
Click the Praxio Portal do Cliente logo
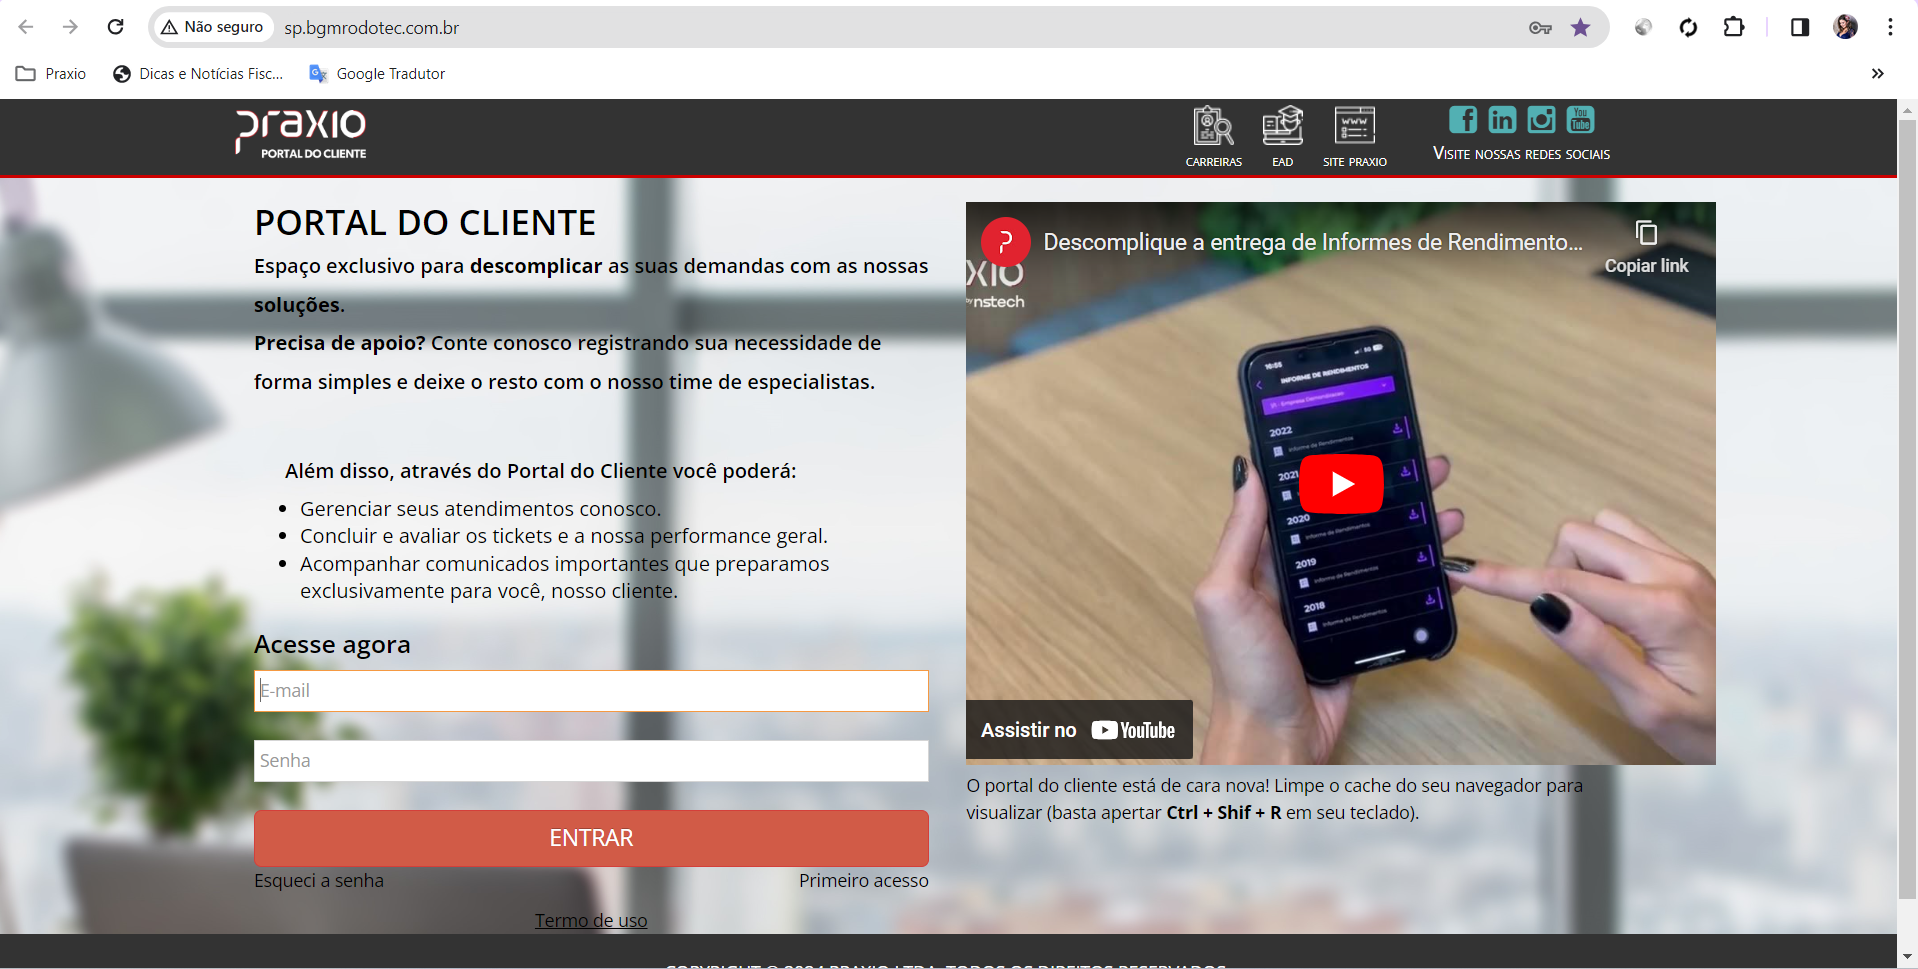coord(301,134)
